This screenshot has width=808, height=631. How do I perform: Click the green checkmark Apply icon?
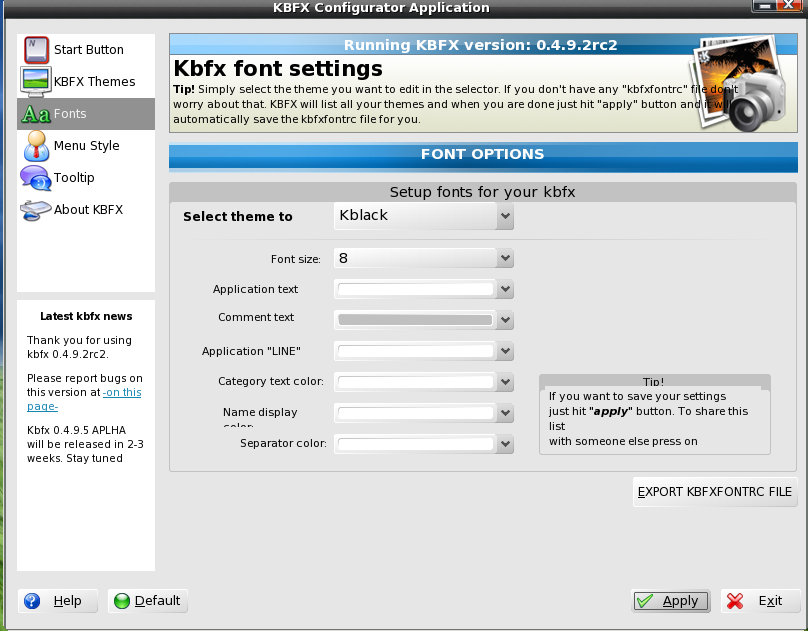click(645, 601)
